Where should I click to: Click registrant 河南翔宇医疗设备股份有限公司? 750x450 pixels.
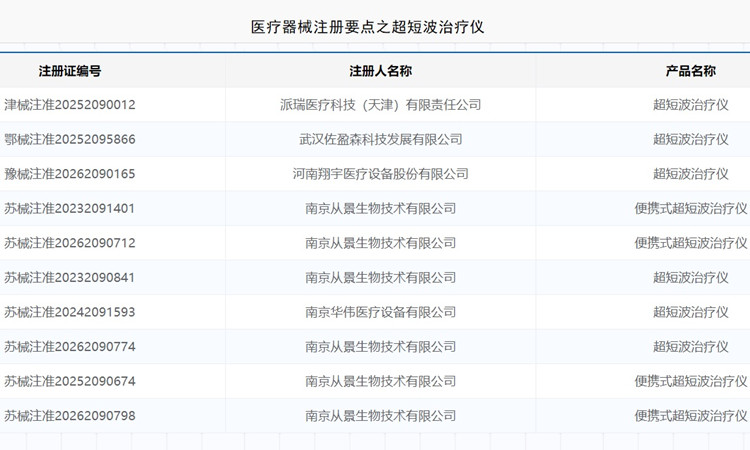380,174
